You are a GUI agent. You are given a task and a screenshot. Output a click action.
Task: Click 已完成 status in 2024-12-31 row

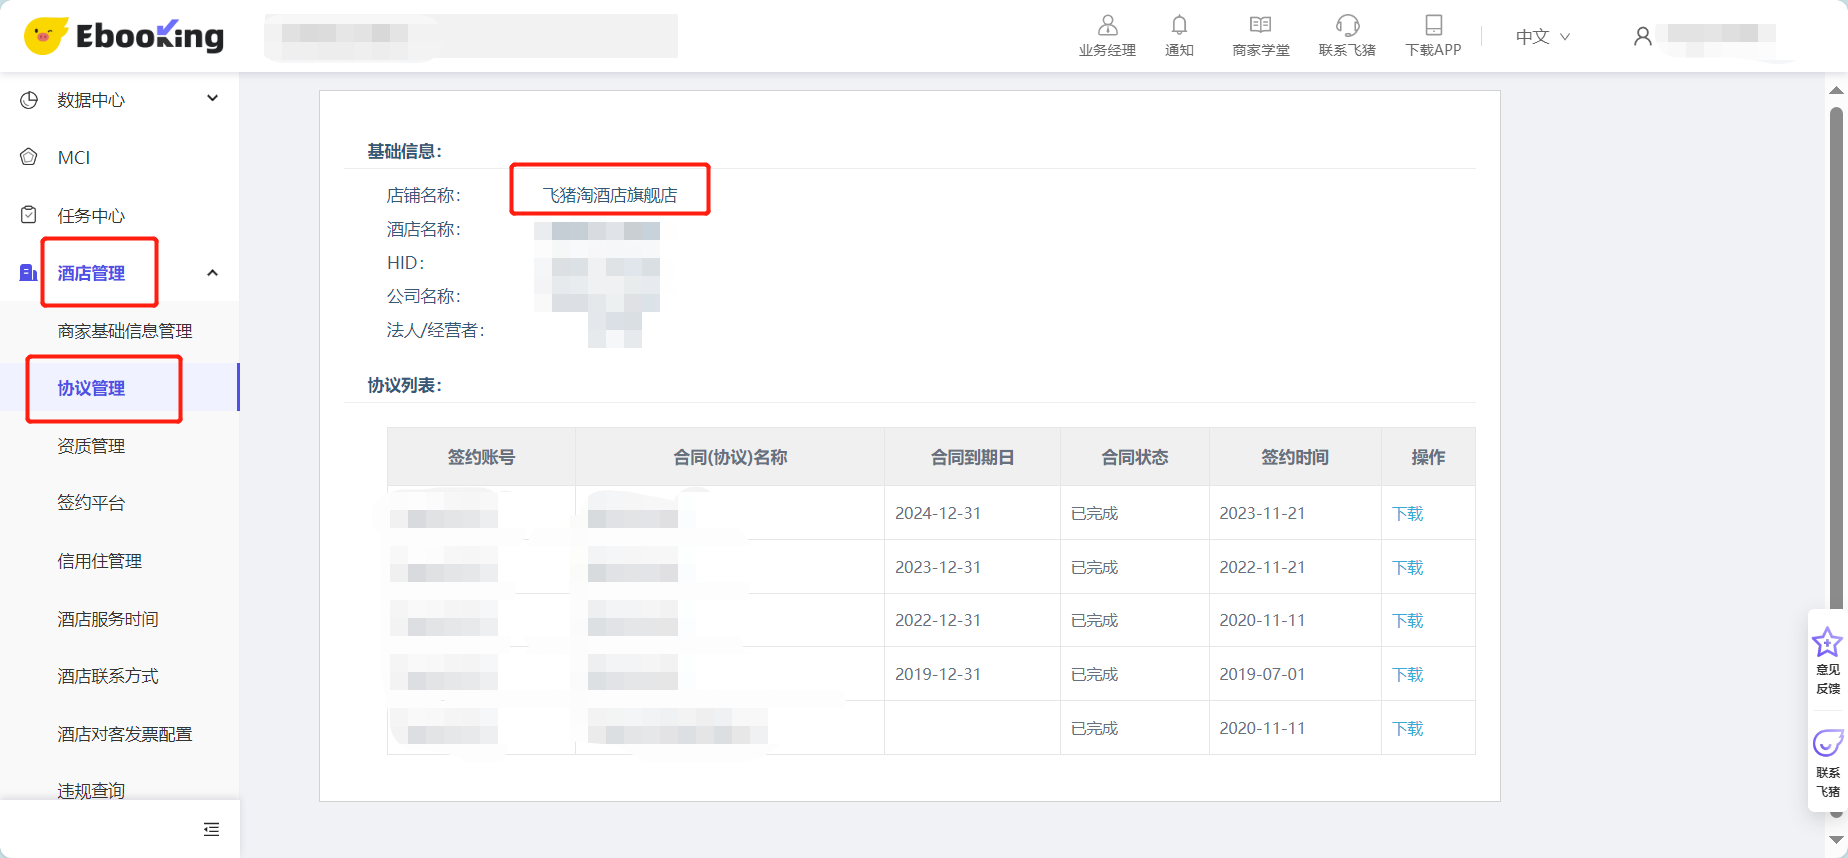pos(1094,513)
